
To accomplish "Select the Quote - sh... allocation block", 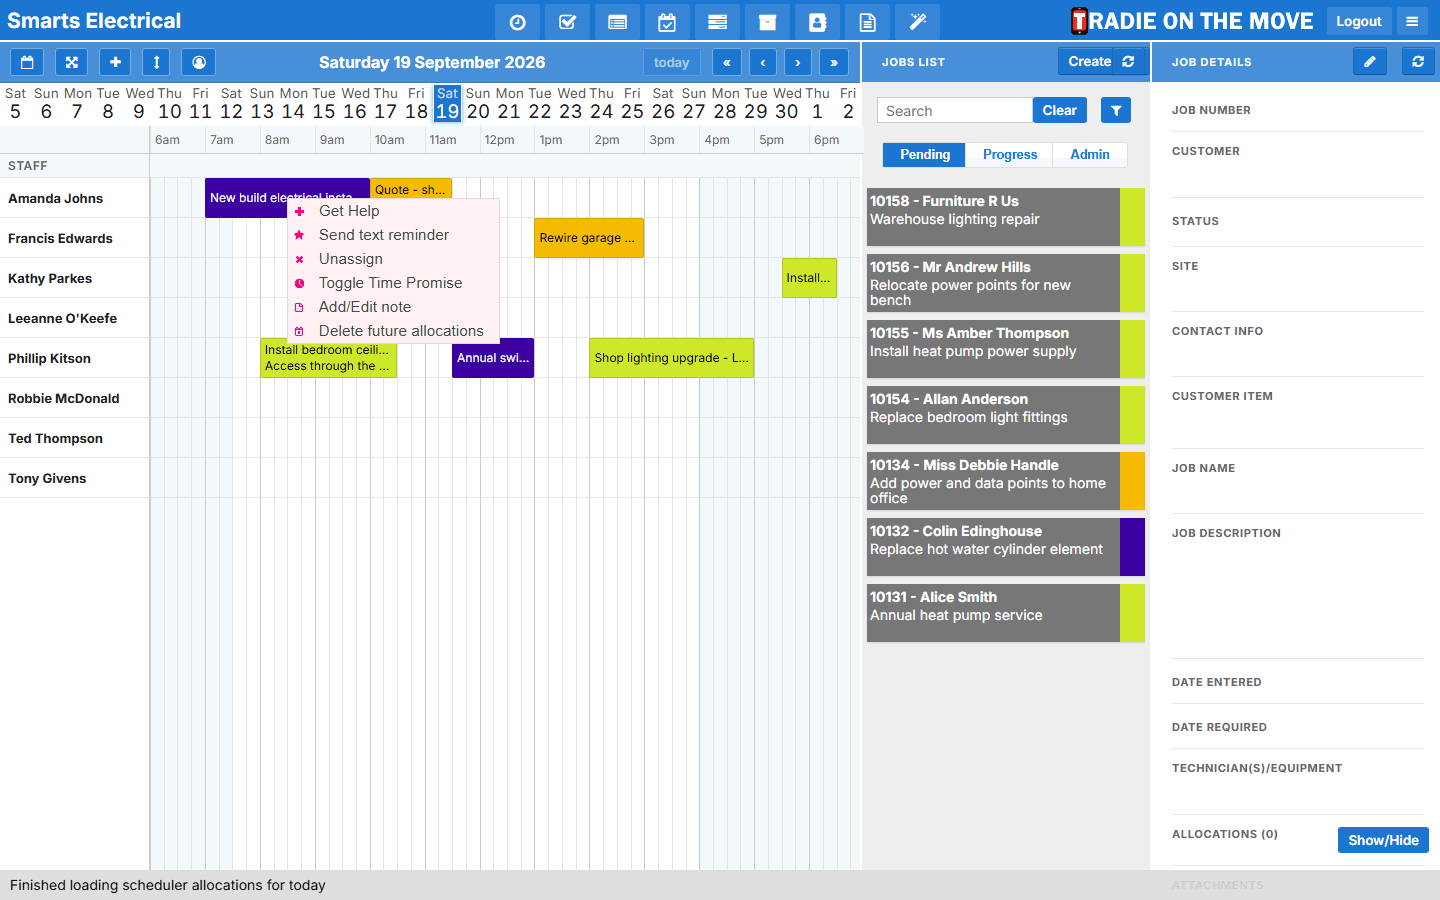I will (411, 189).
